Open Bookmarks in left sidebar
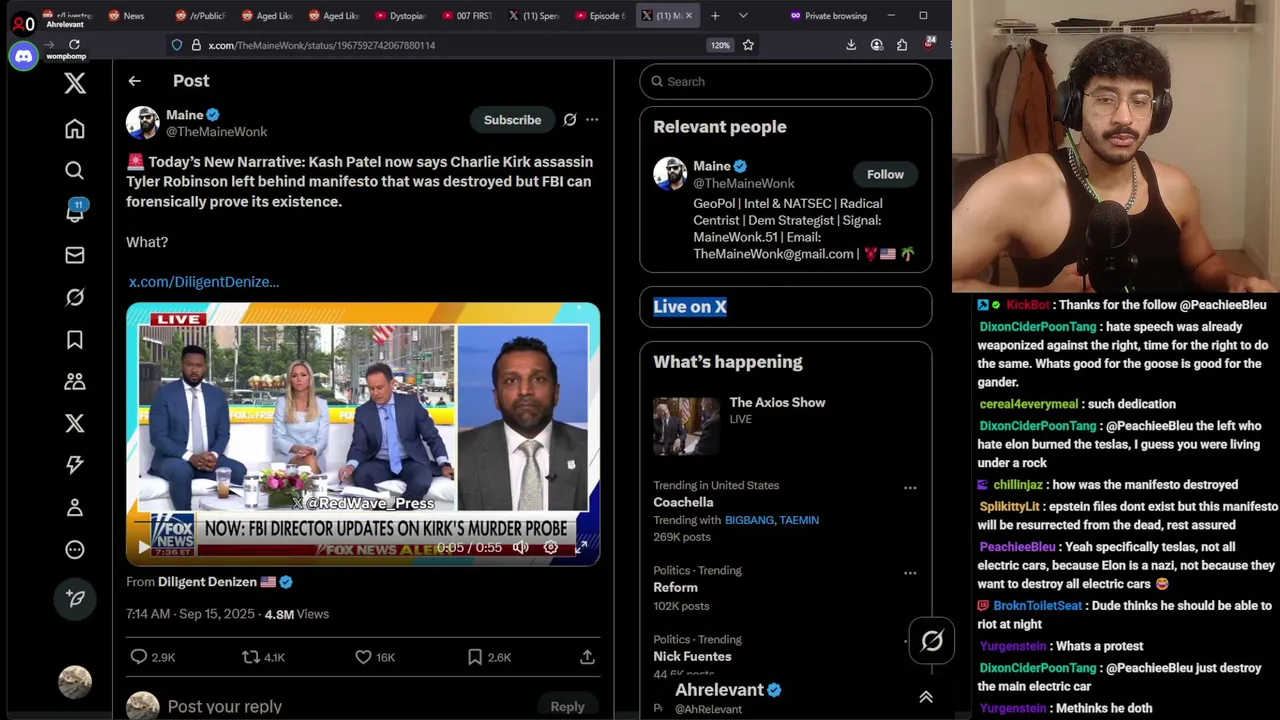 (75, 340)
